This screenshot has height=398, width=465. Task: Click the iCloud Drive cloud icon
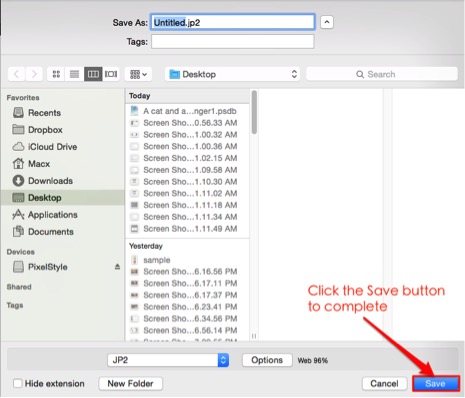(x=18, y=147)
